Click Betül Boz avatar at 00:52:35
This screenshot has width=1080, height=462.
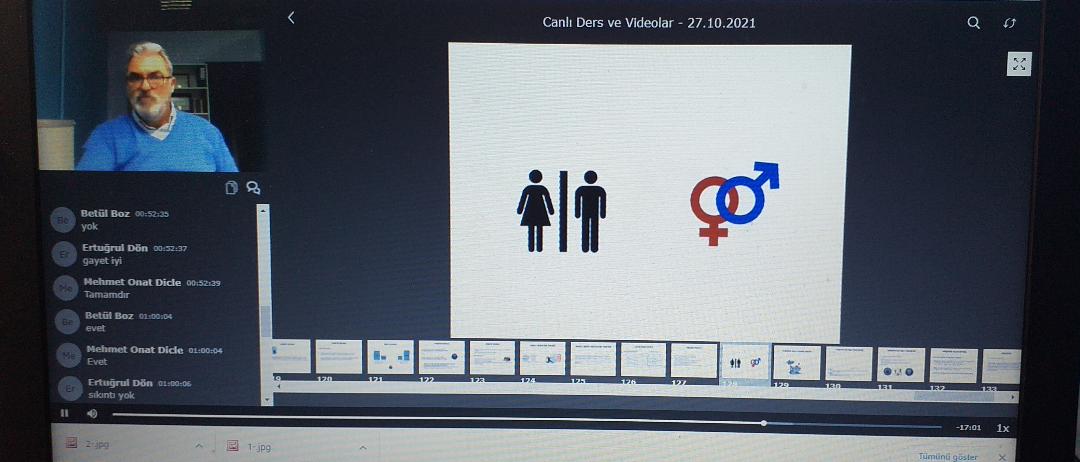point(63,220)
